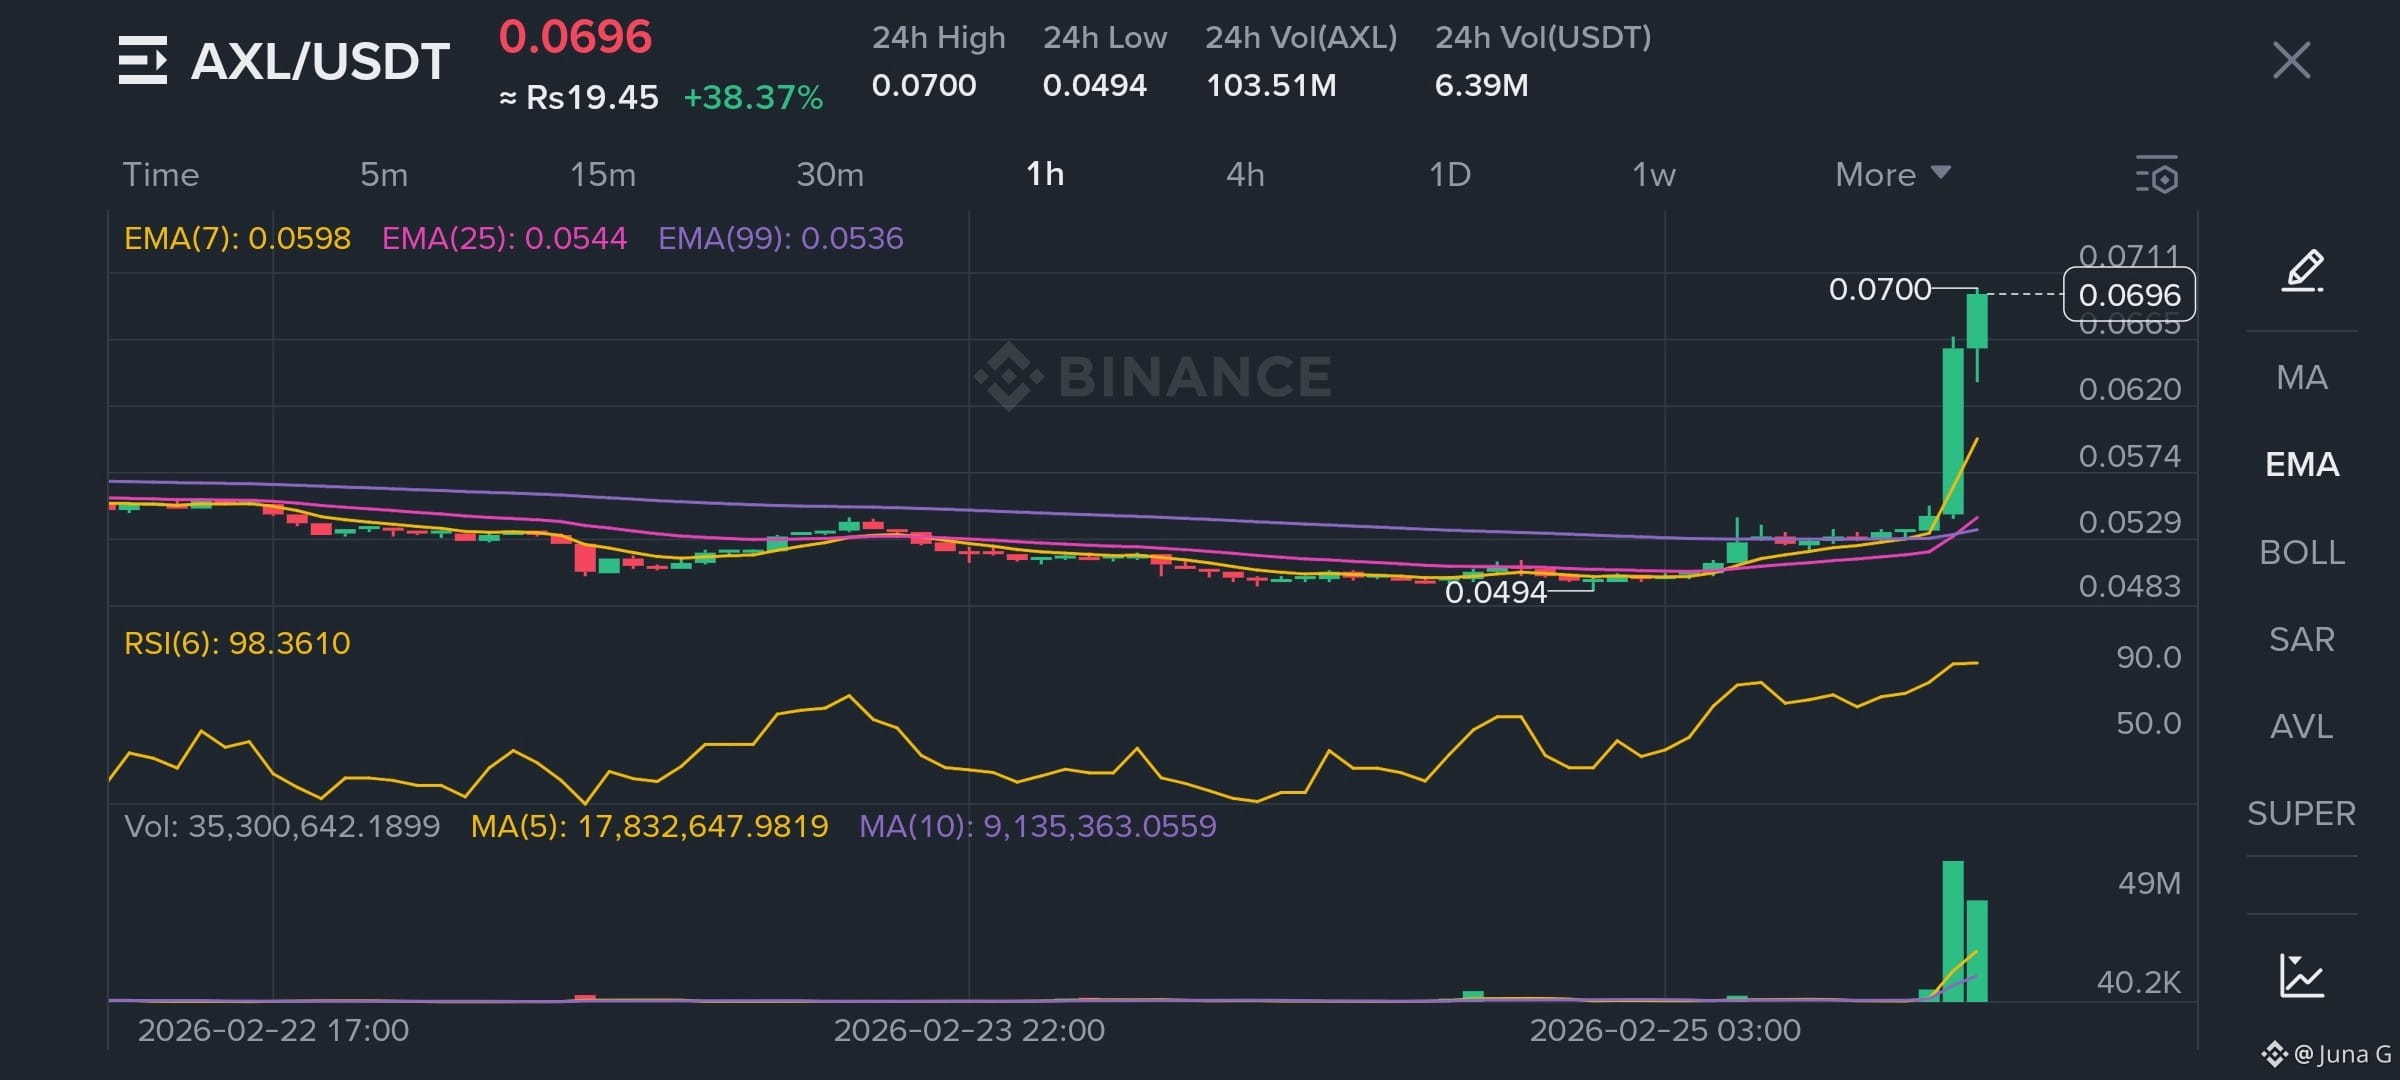2400x1080 pixels.
Task: Click the 24h Low value 0.0494
Action: click(1094, 86)
